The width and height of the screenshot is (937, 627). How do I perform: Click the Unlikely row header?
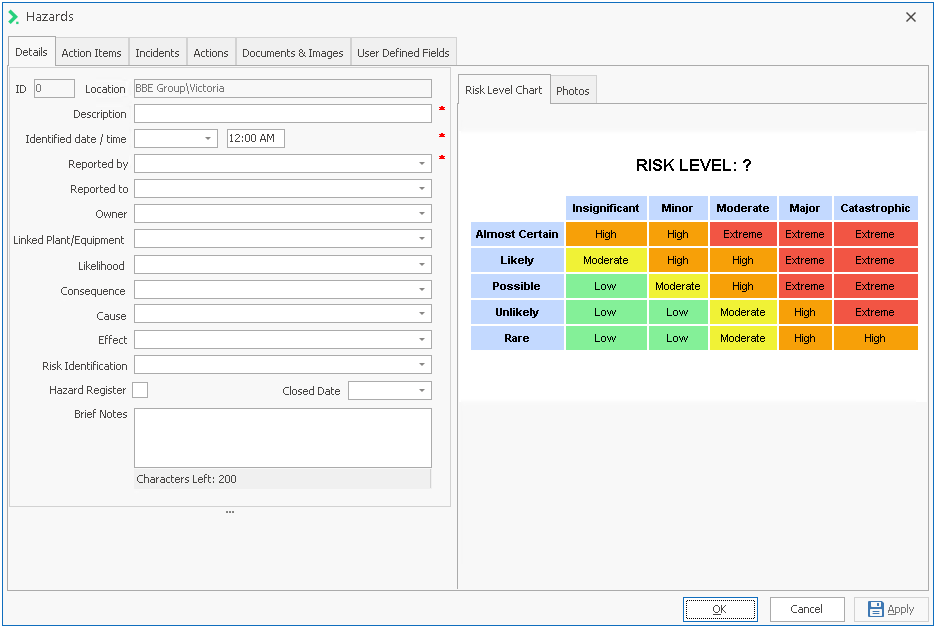[517, 312]
